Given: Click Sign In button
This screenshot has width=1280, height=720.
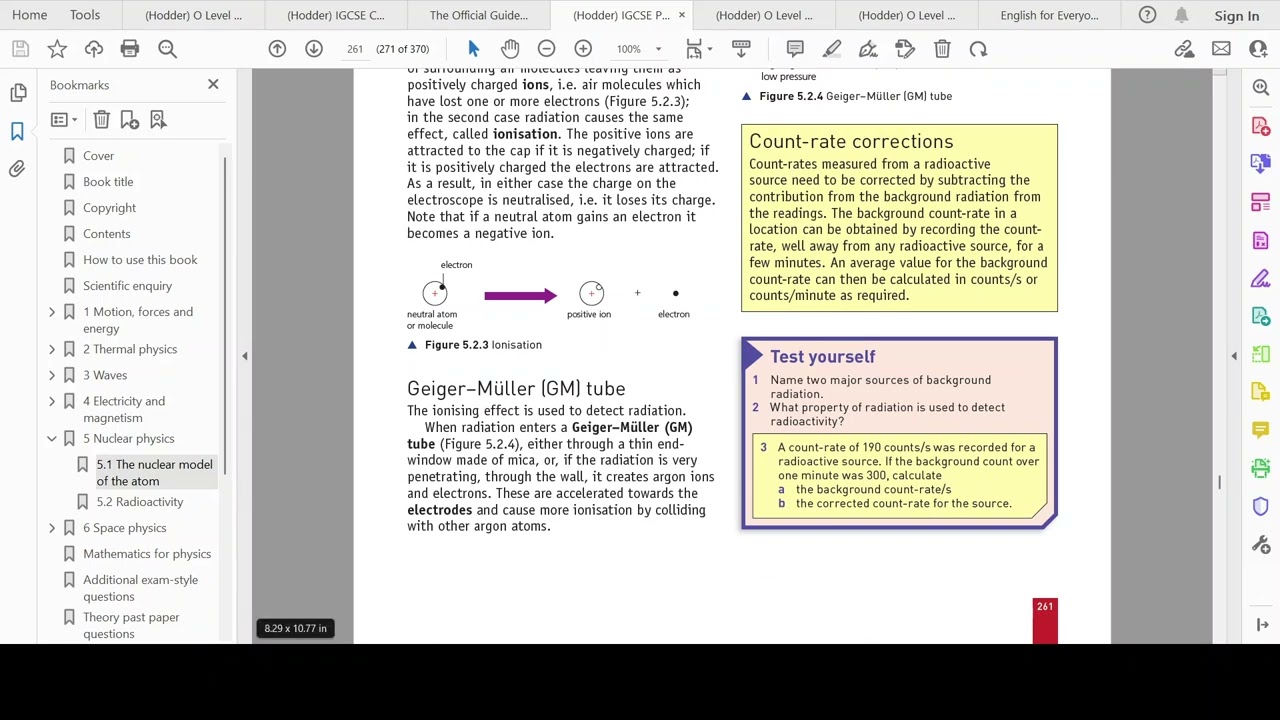Looking at the screenshot, I should point(1237,16).
